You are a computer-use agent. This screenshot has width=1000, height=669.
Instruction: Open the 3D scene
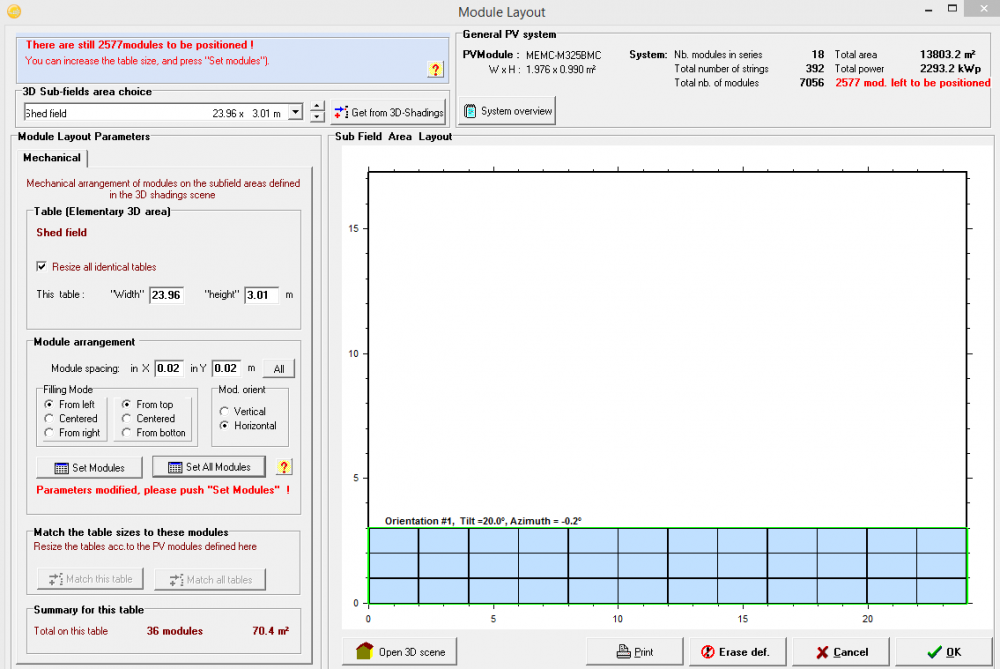click(x=400, y=652)
